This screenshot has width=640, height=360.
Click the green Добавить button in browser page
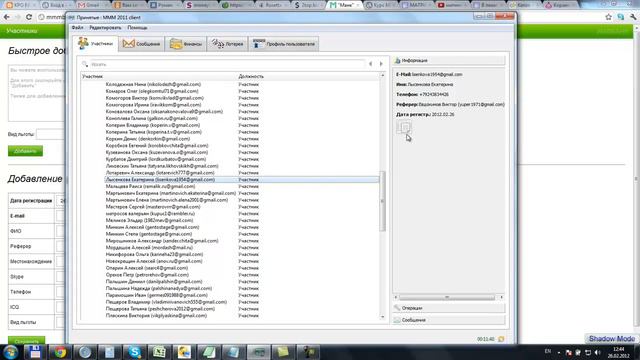(x=25, y=151)
